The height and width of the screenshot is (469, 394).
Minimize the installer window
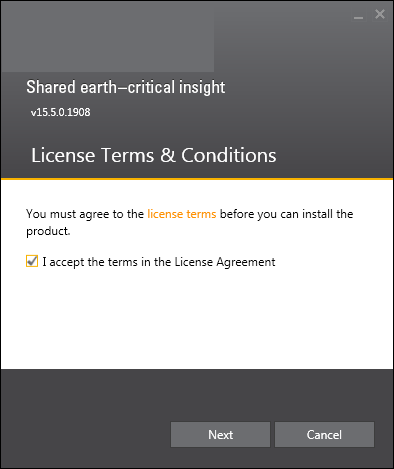tap(358, 16)
